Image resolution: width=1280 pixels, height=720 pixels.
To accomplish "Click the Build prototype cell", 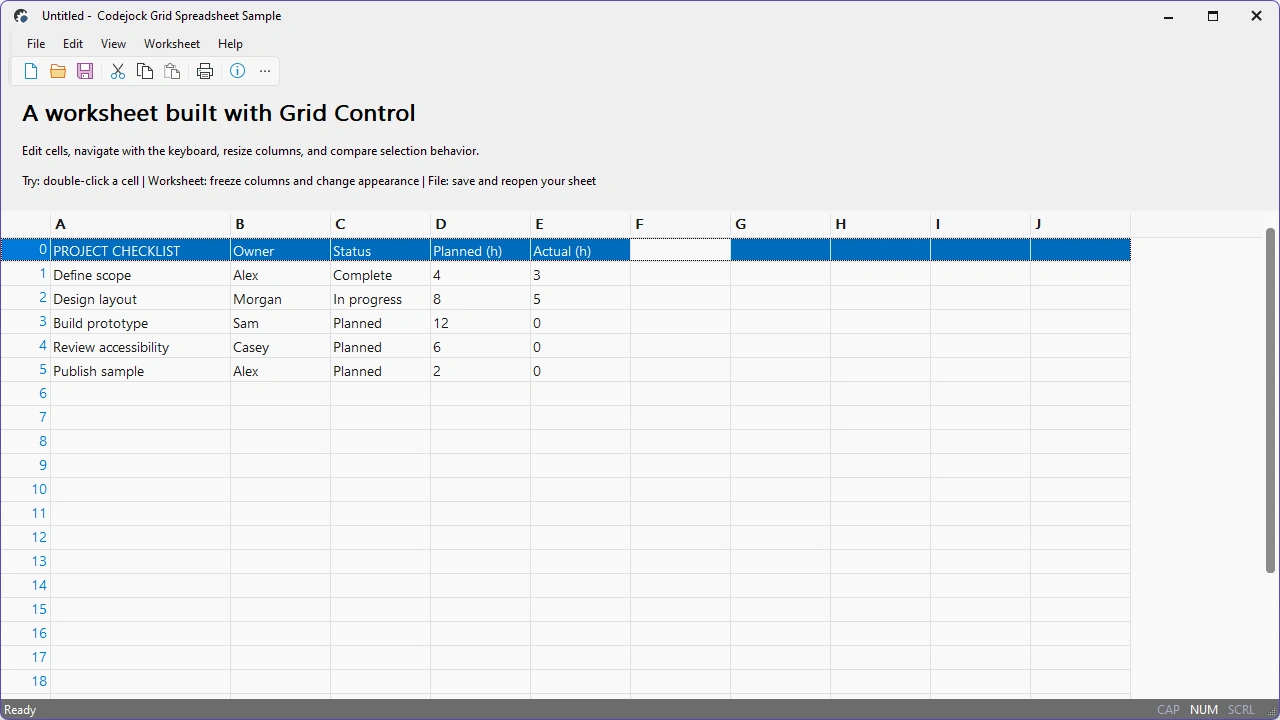I will pyautogui.click(x=140, y=322).
